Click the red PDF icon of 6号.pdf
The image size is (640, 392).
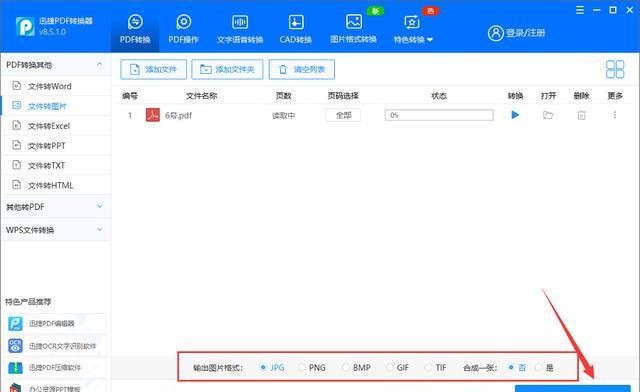click(153, 115)
